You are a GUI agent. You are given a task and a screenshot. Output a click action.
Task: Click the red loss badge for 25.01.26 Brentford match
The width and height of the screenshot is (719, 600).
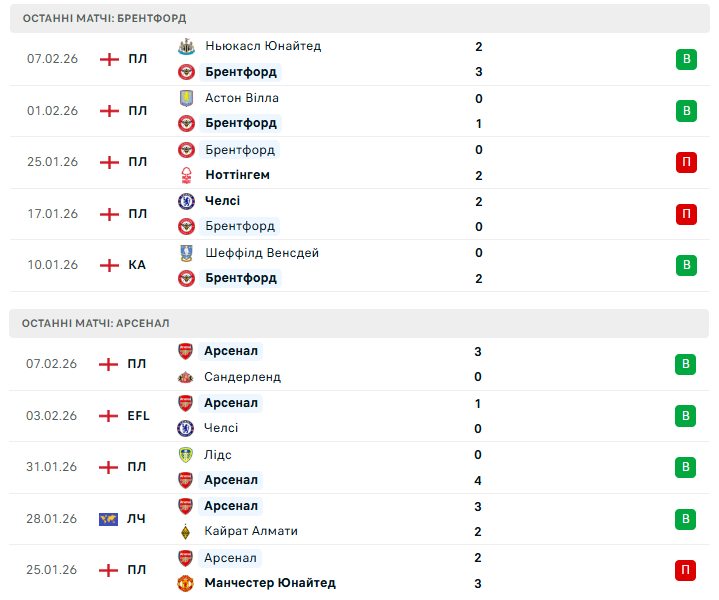coord(686,162)
